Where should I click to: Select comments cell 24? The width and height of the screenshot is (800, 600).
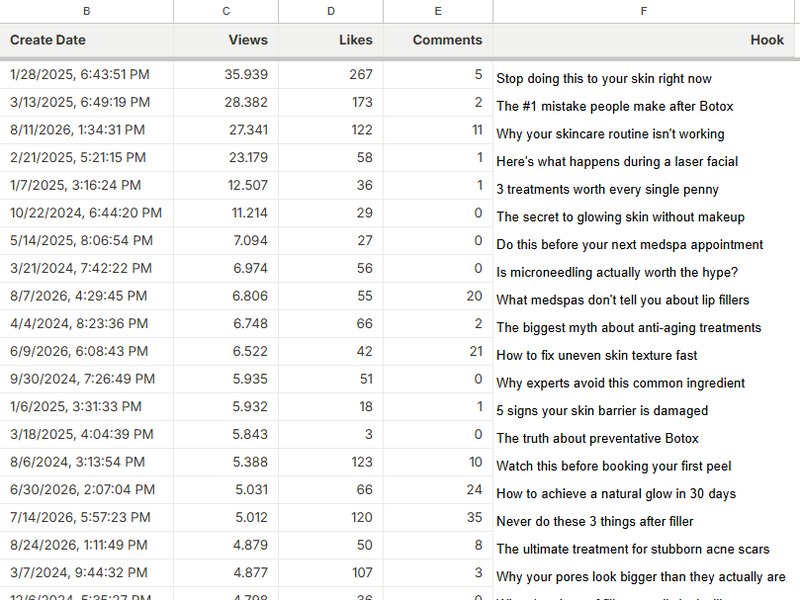(438, 489)
